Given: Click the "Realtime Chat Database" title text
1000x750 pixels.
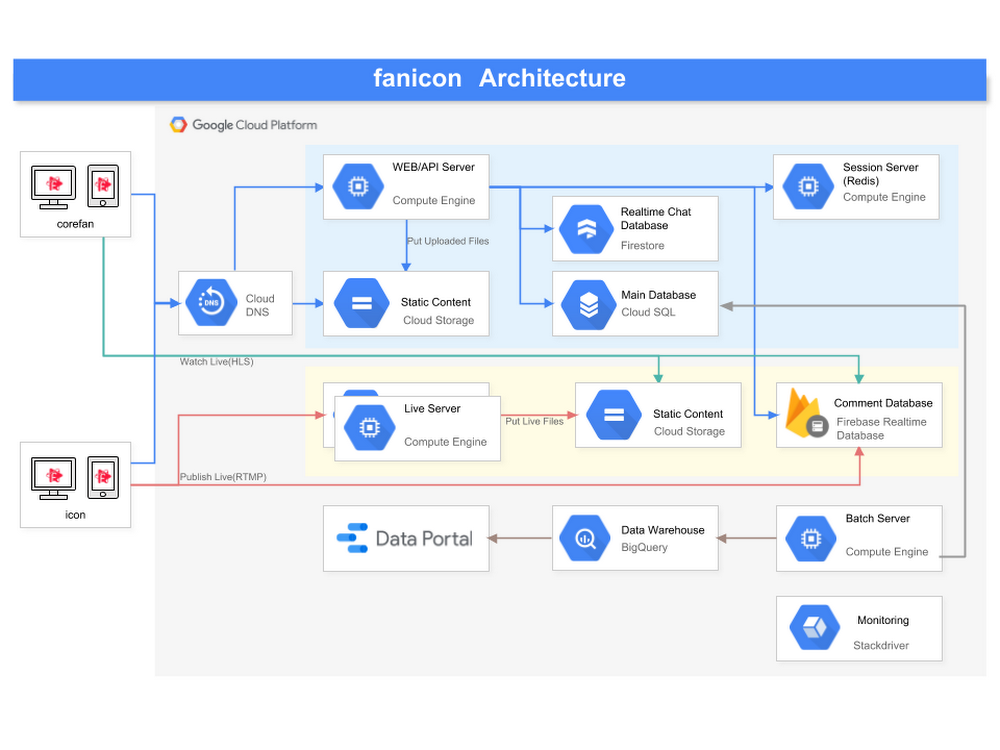Looking at the screenshot, I should (656, 218).
